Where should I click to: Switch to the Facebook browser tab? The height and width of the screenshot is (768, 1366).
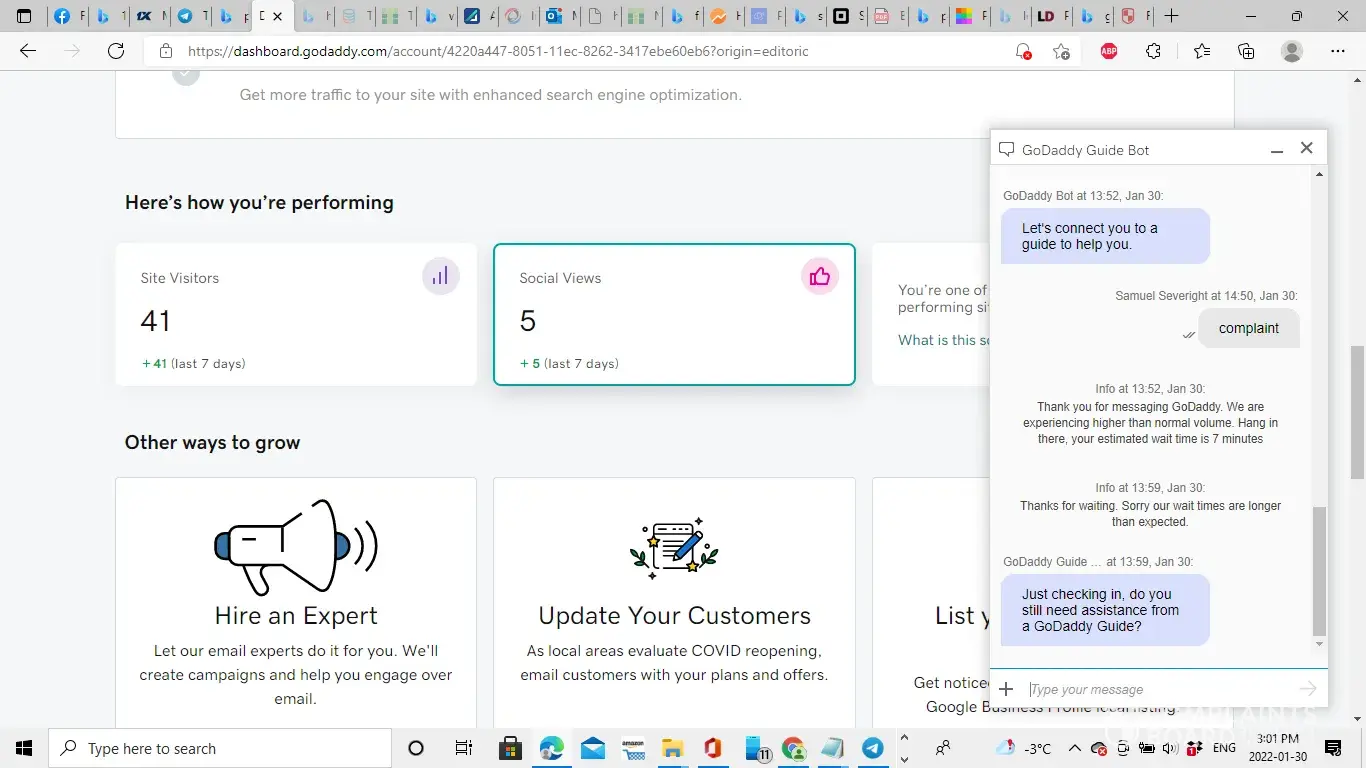click(x=64, y=16)
